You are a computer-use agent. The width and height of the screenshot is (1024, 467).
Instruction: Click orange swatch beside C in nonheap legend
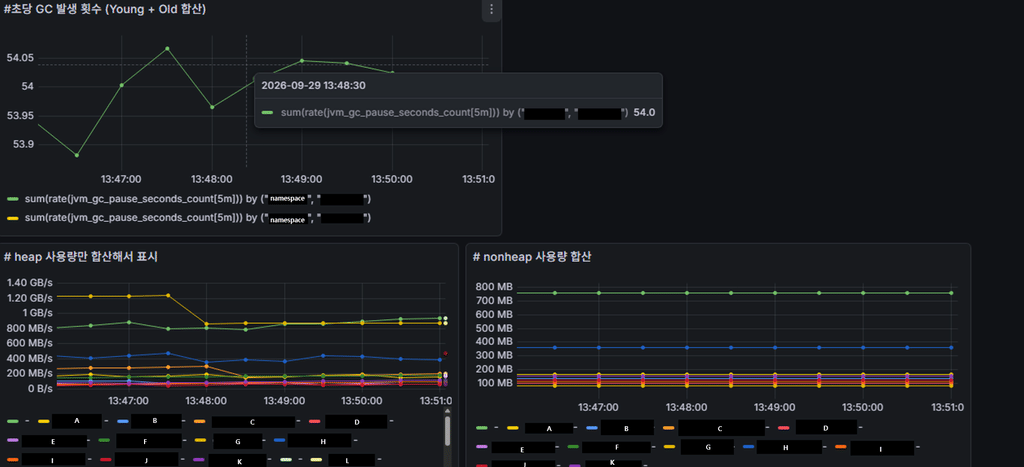click(x=668, y=428)
